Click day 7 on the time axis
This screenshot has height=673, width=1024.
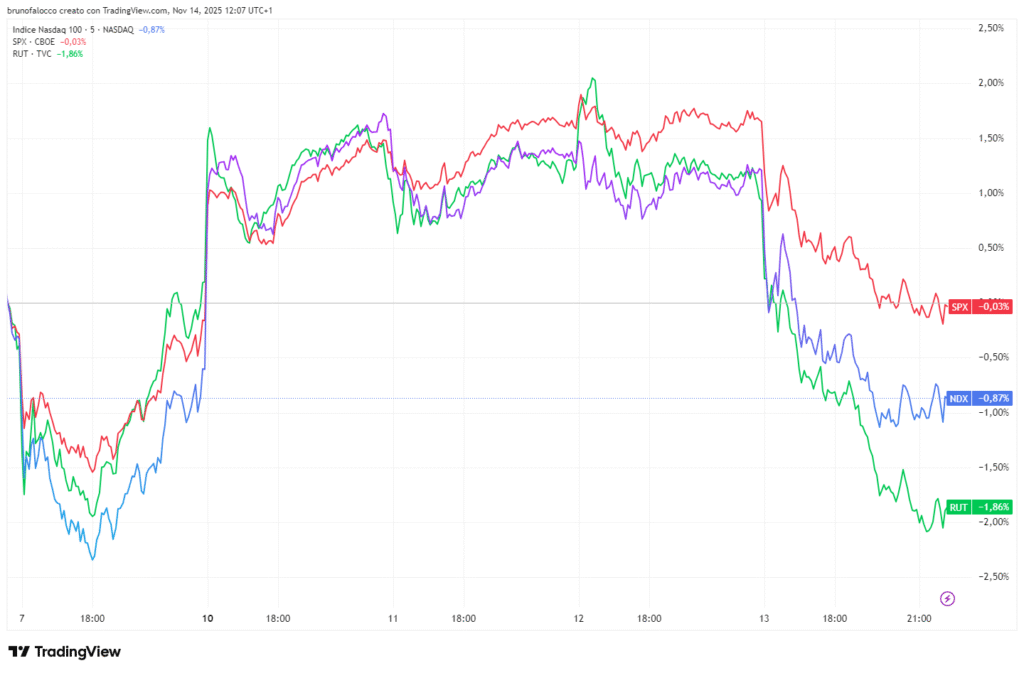coord(21,619)
